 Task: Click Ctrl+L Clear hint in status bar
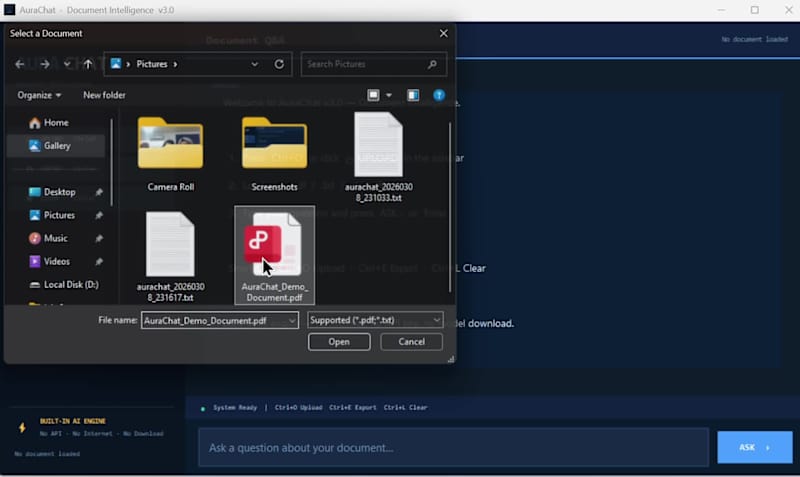(x=406, y=408)
